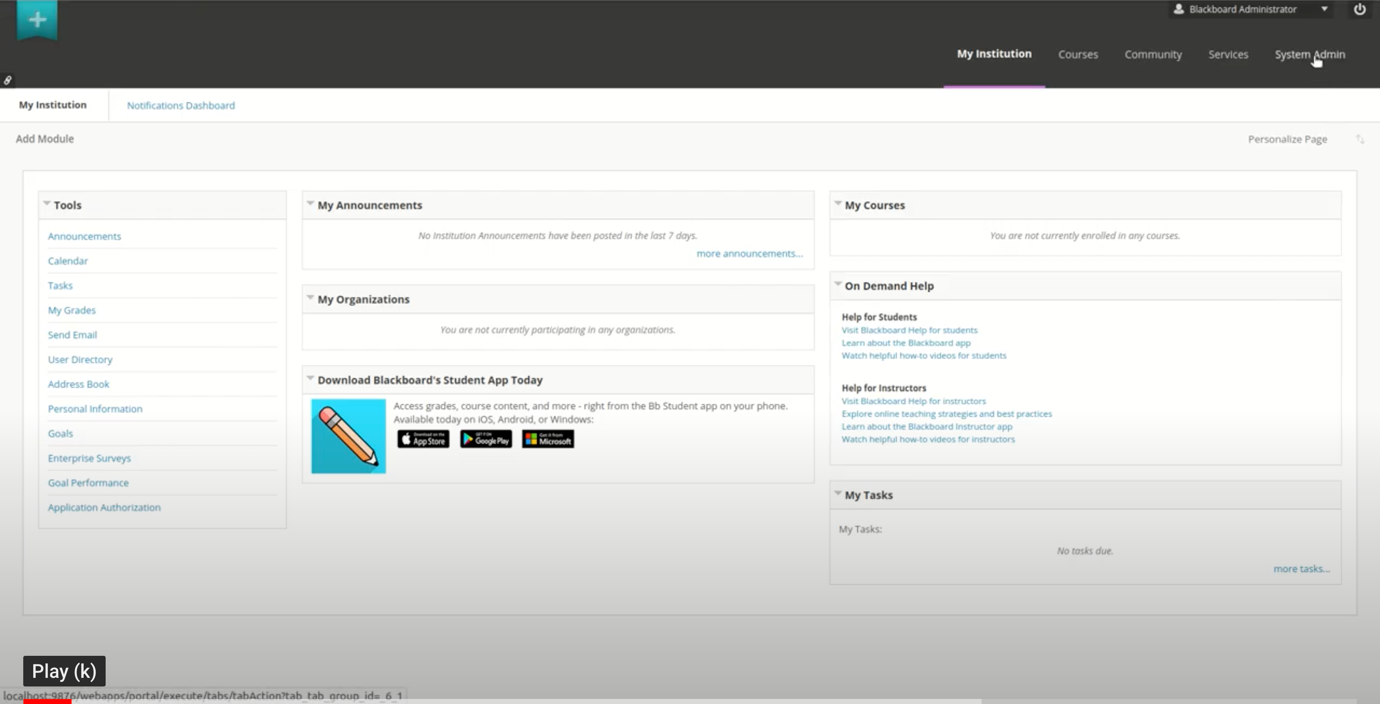Collapse the My Tasks module
This screenshot has height=704, width=1380.
[837, 494]
